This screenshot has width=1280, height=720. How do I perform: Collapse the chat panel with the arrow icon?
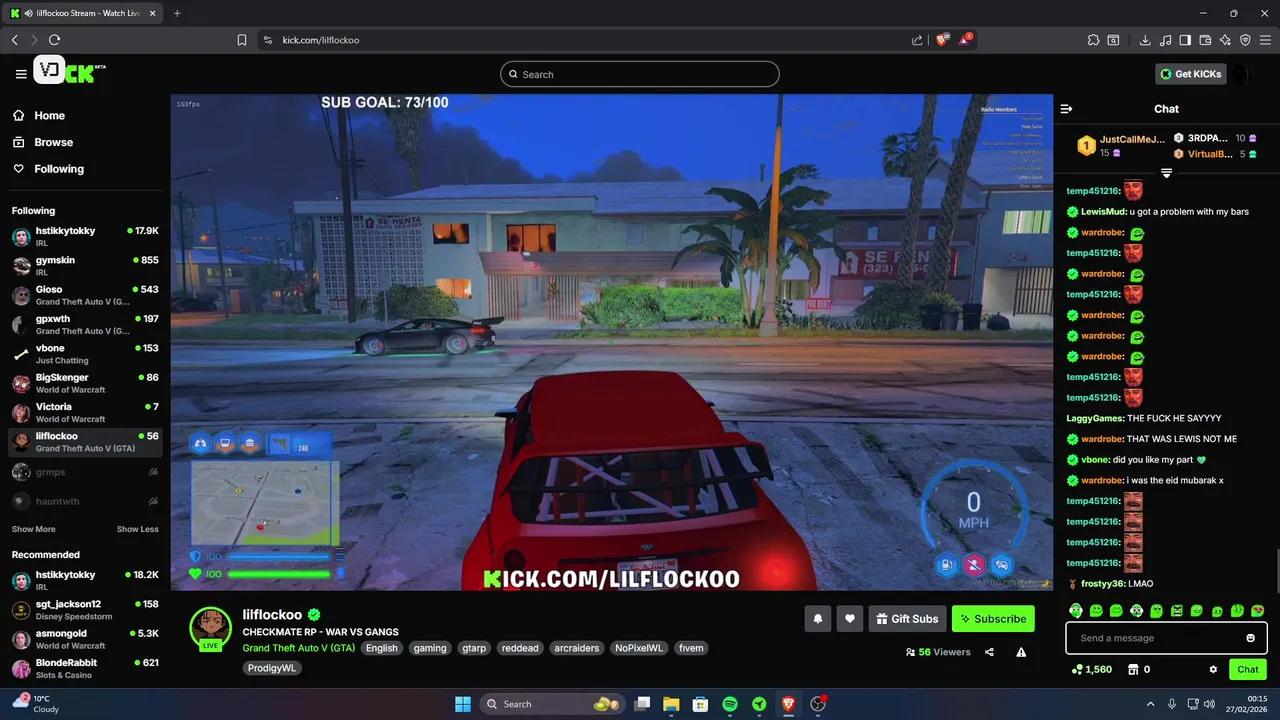(1066, 109)
